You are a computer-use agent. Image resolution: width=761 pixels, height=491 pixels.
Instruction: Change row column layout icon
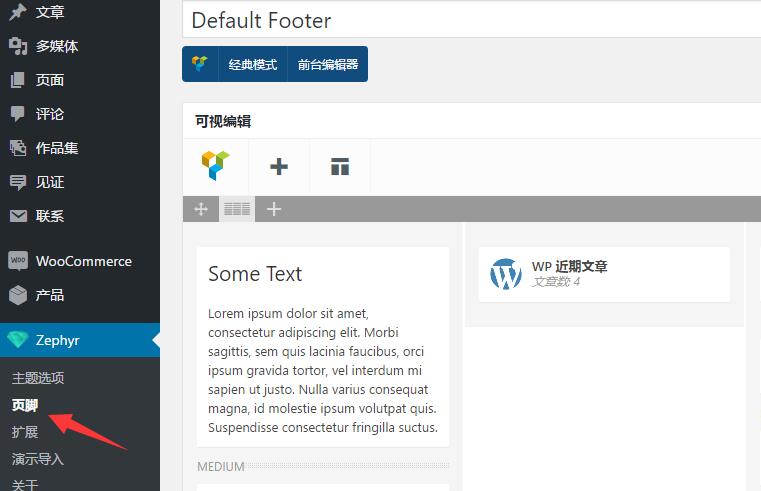coord(237,209)
